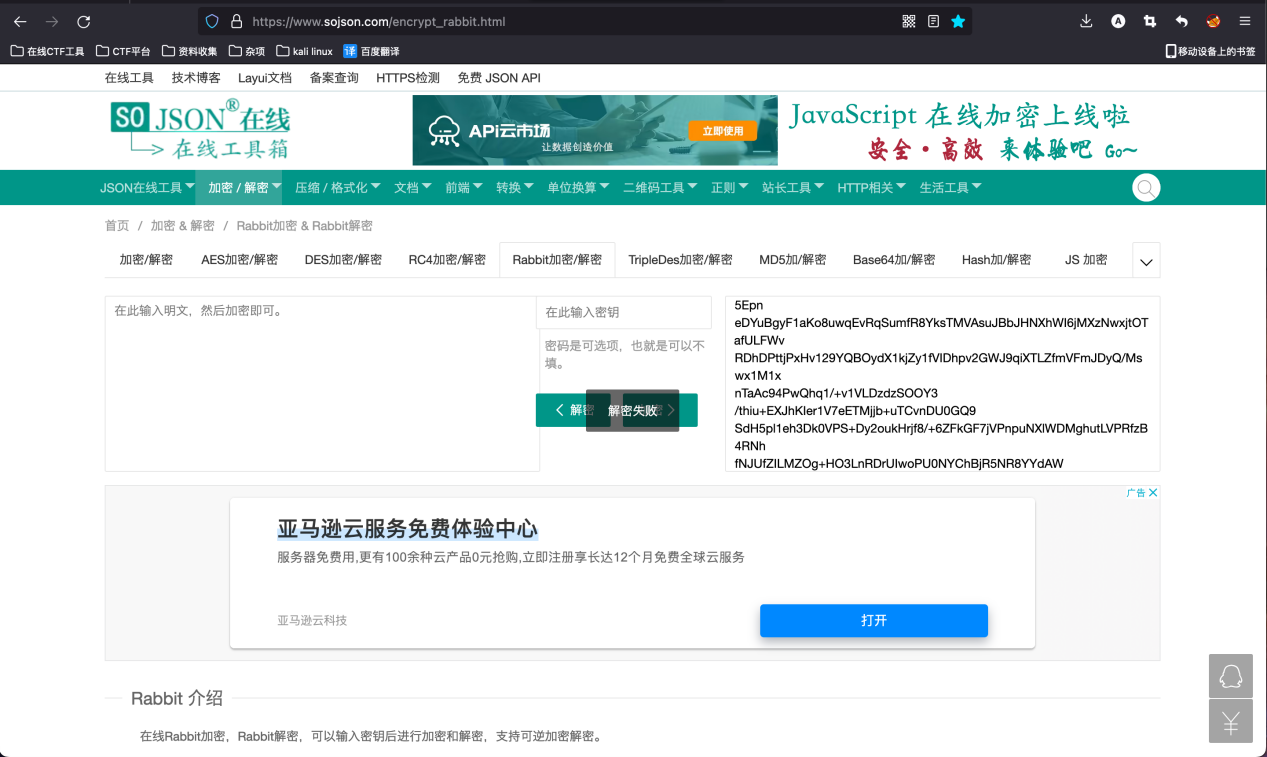
Task: Expand the 文档 dropdown menu
Action: [413, 188]
